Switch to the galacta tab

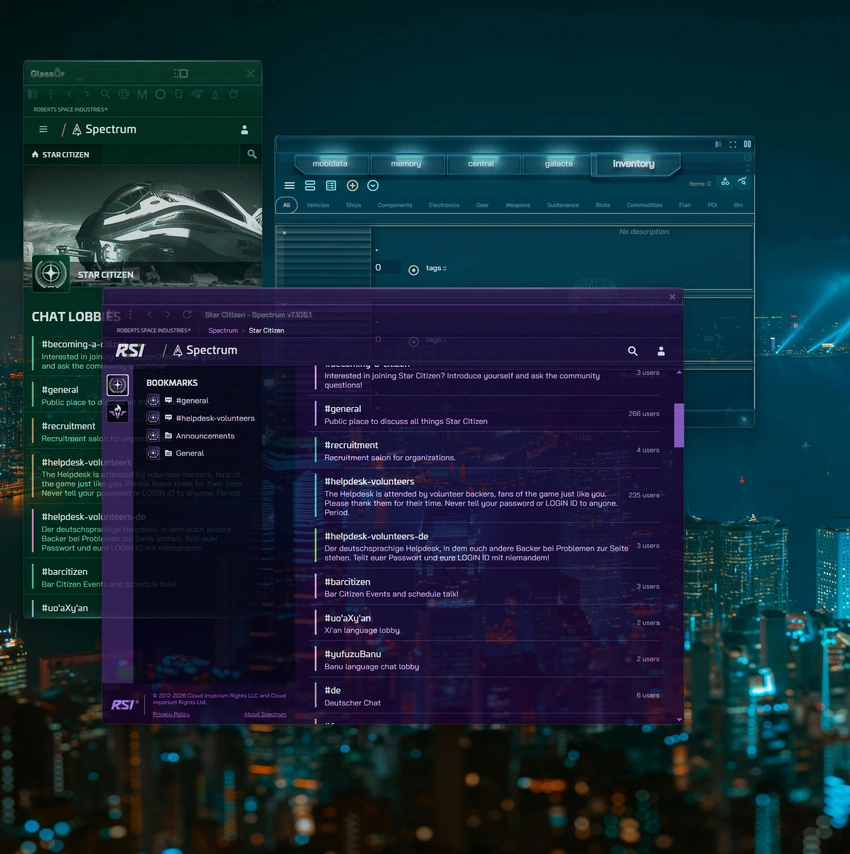557,163
